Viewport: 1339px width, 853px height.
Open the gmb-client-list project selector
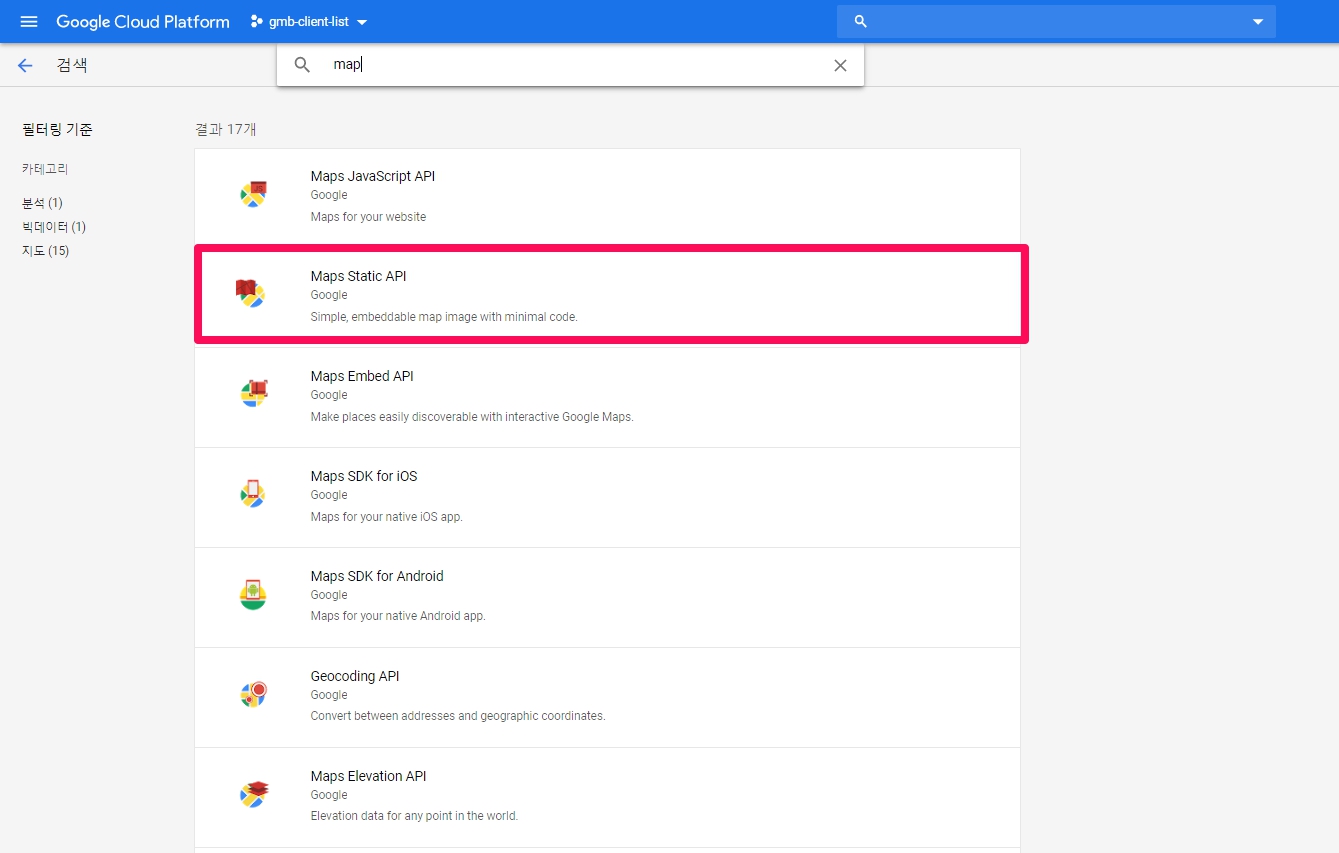[310, 22]
